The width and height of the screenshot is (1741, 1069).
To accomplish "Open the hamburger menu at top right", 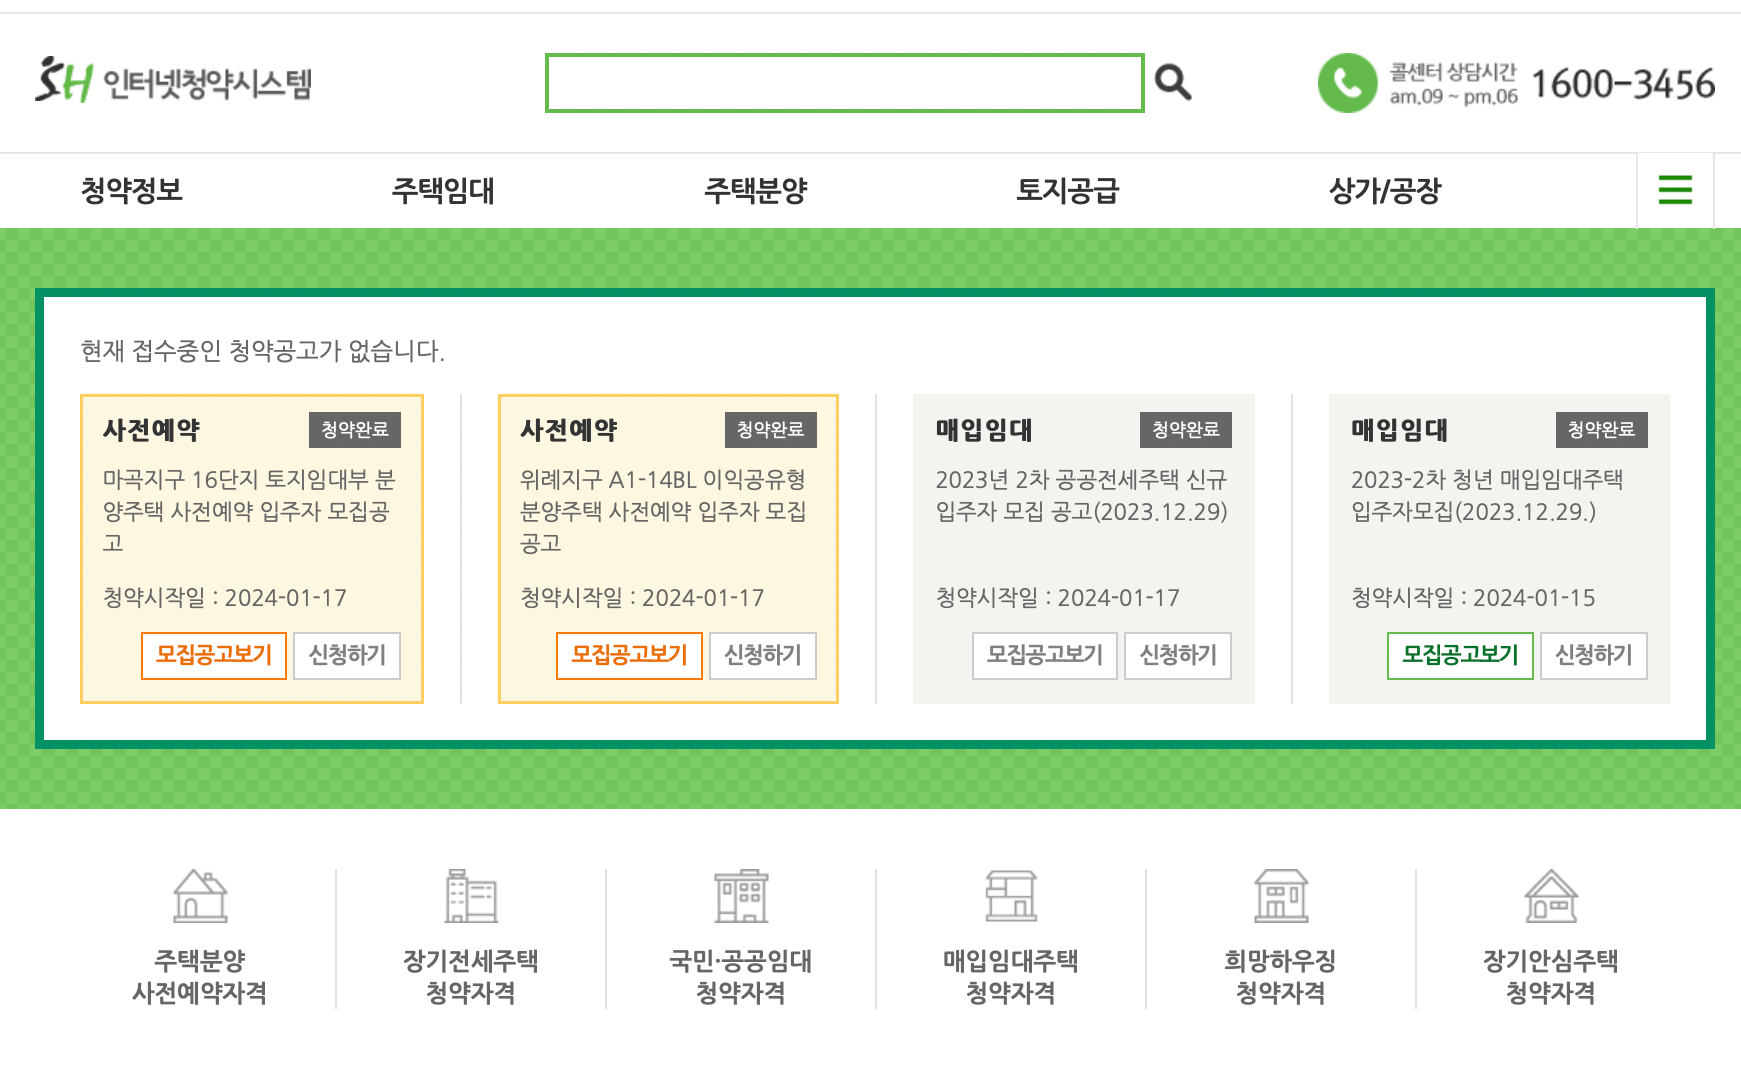I will pyautogui.click(x=1674, y=190).
